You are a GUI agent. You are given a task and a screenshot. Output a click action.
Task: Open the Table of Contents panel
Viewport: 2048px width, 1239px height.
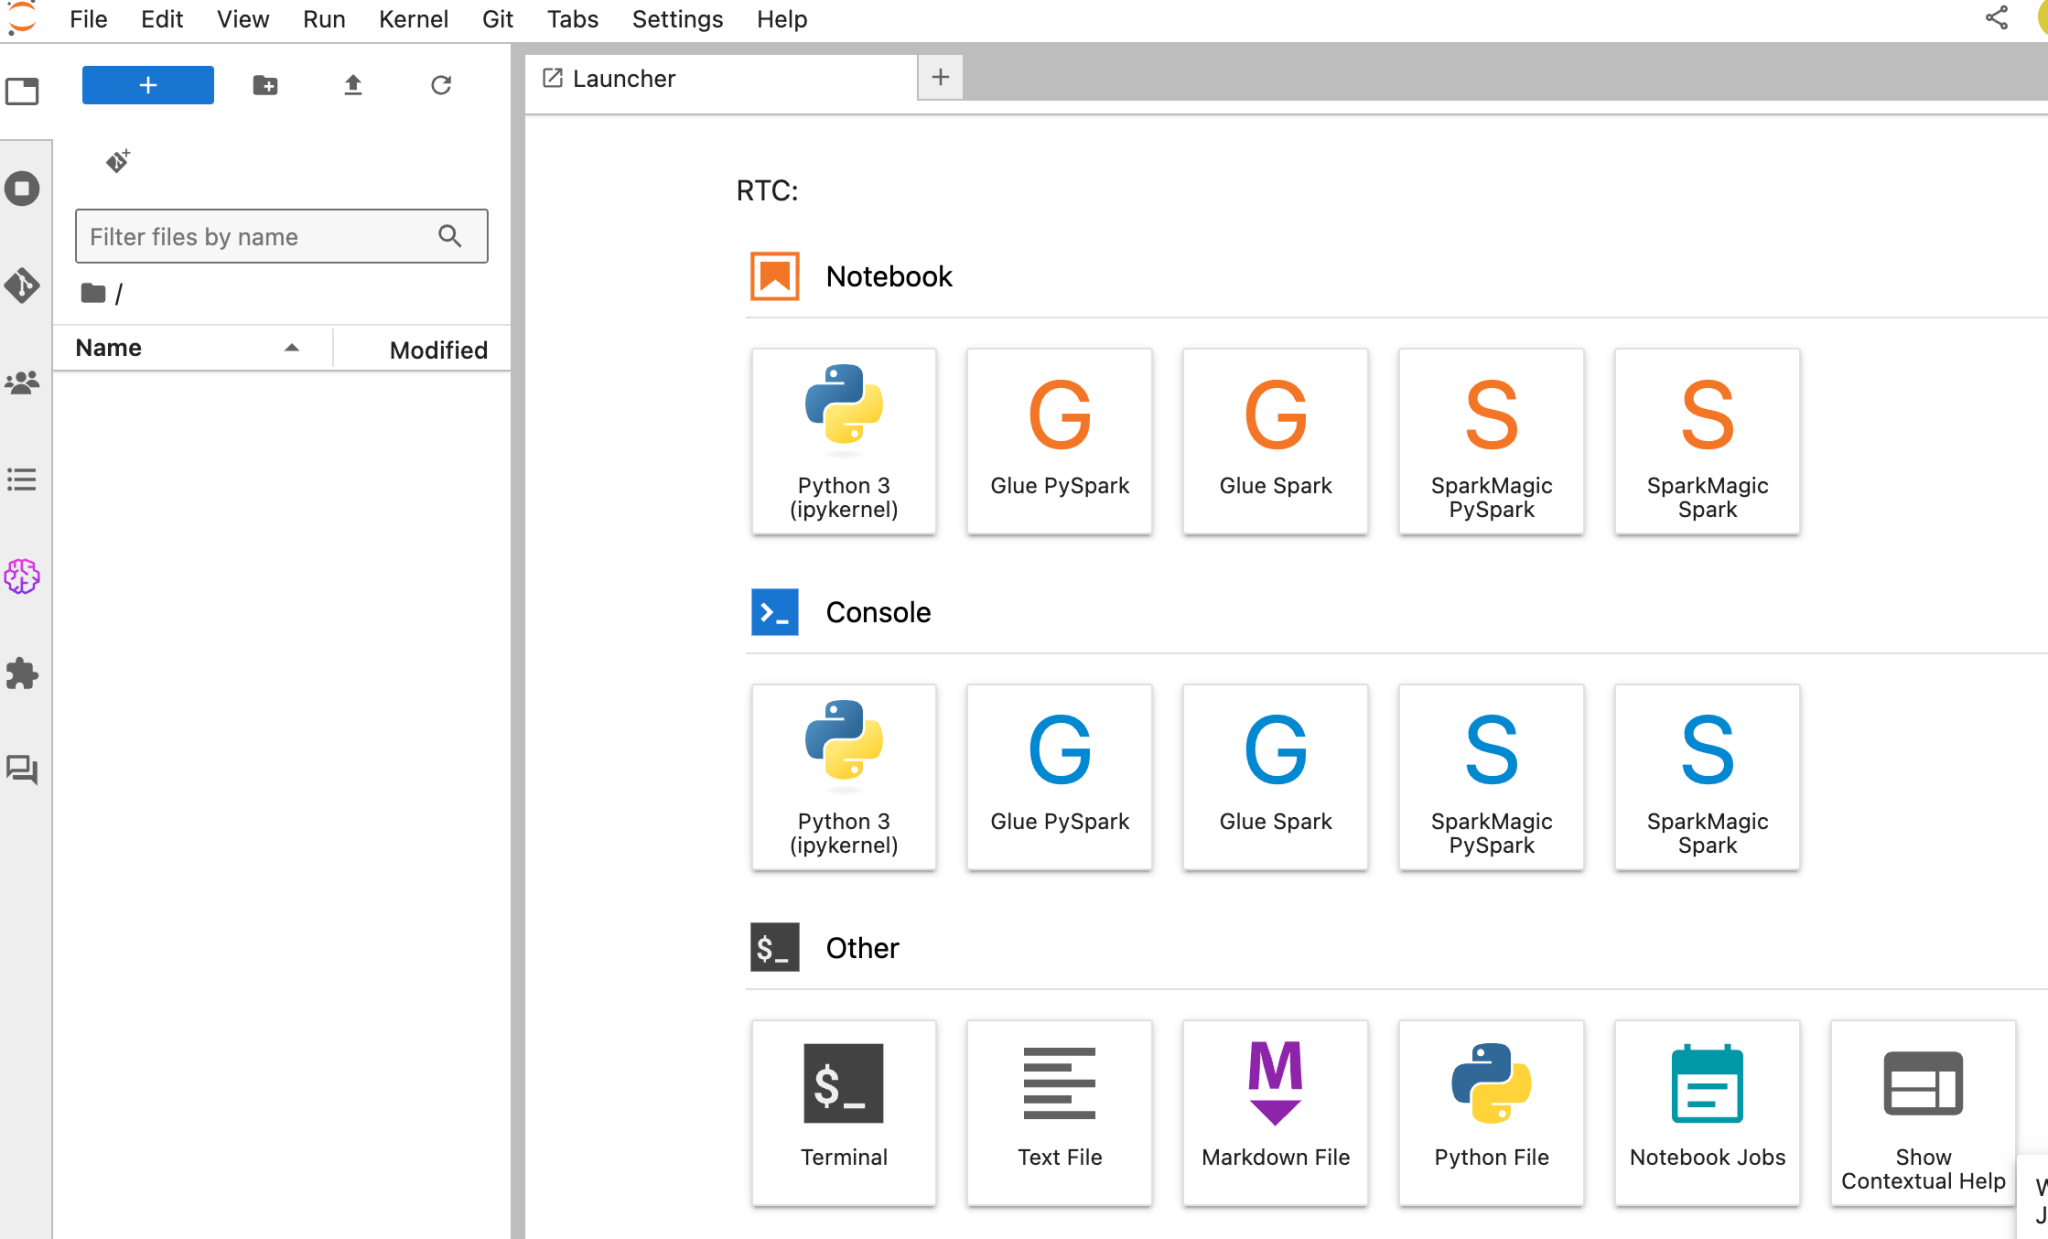23,479
